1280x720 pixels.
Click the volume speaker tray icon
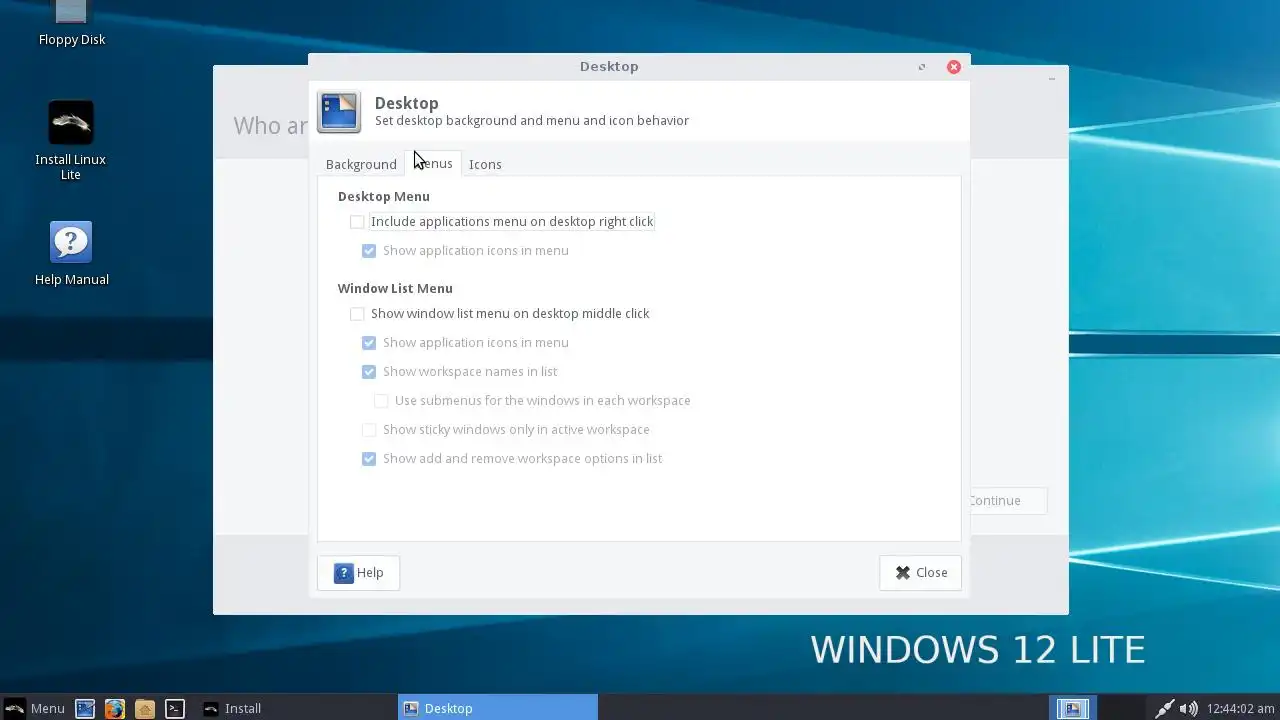(x=1188, y=708)
